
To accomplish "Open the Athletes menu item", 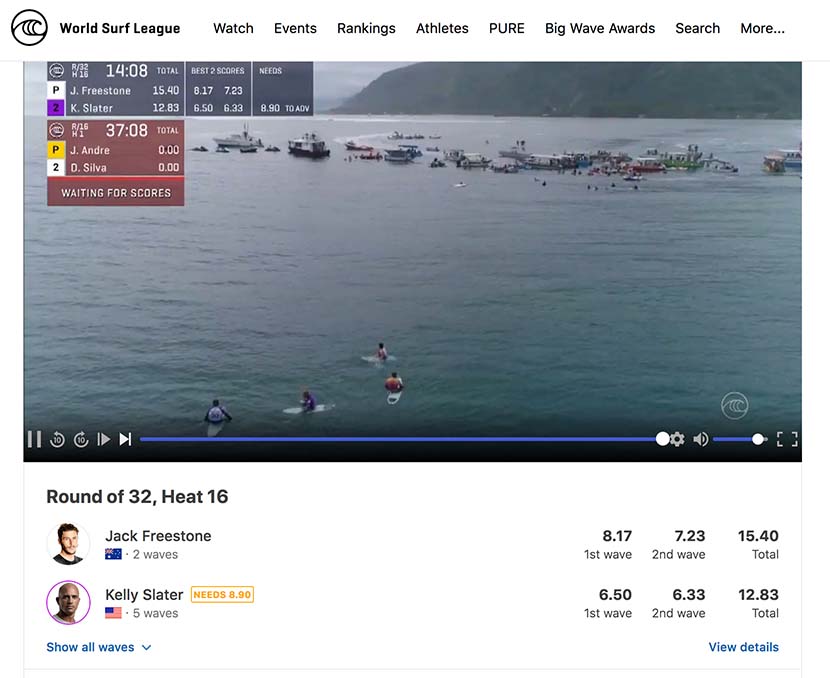I will [x=442, y=28].
